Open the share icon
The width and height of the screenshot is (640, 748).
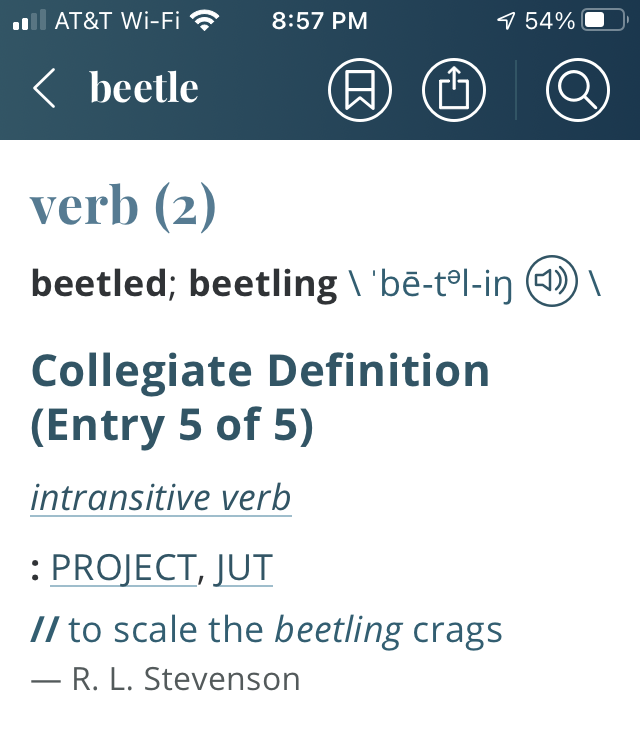tap(454, 90)
